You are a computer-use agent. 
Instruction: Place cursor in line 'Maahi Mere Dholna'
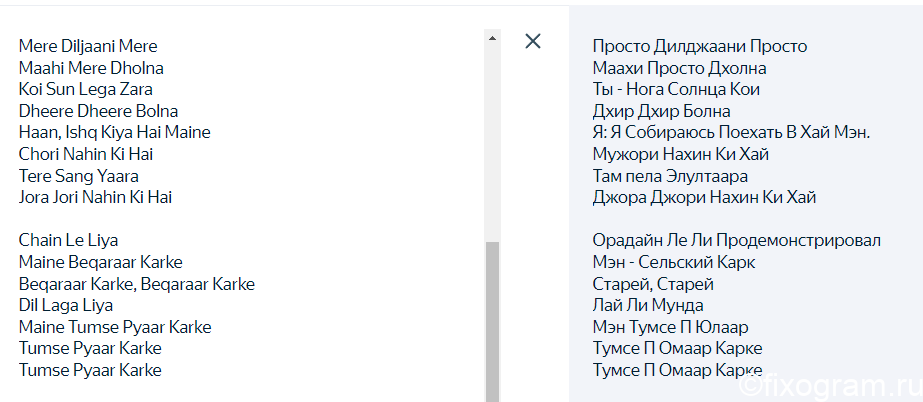tap(91, 68)
